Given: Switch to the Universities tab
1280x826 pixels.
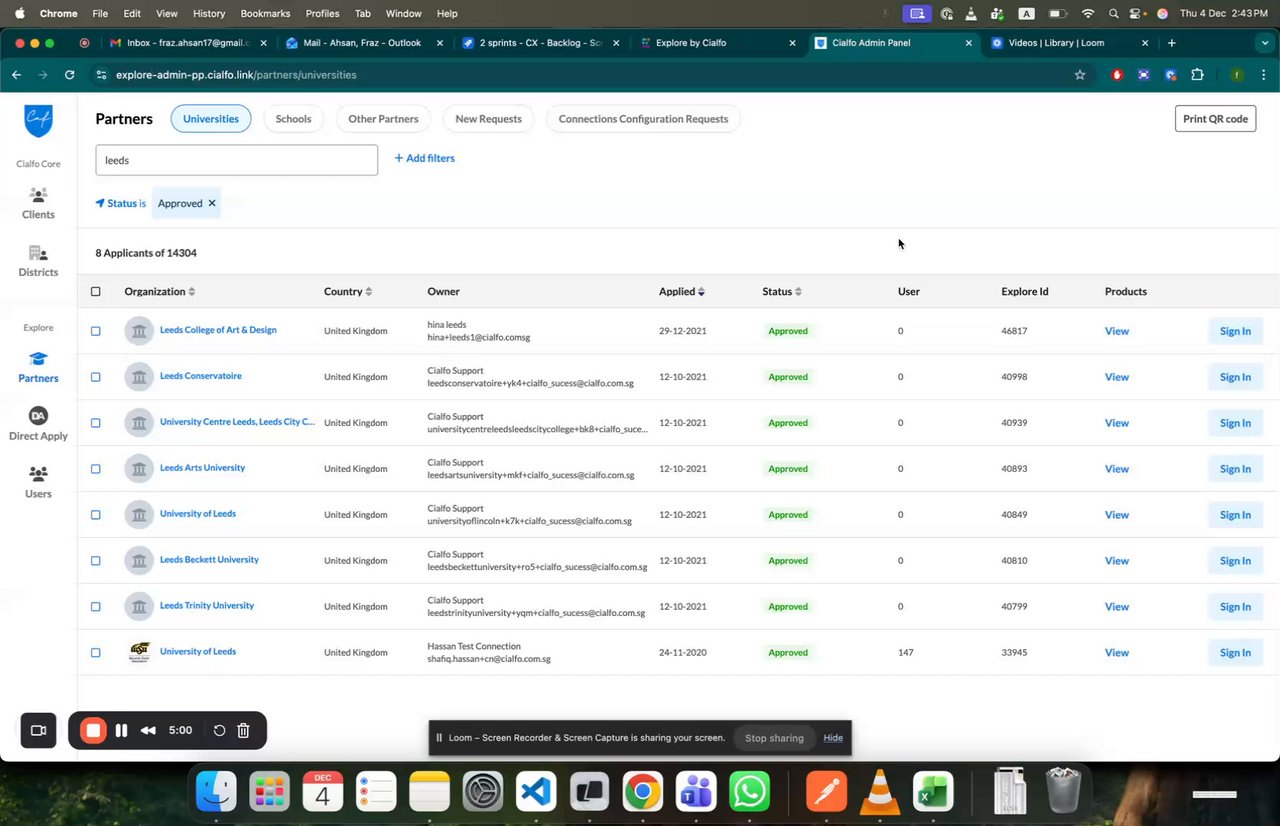Looking at the screenshot, I should pyautogui.click(x=211, y=119).
